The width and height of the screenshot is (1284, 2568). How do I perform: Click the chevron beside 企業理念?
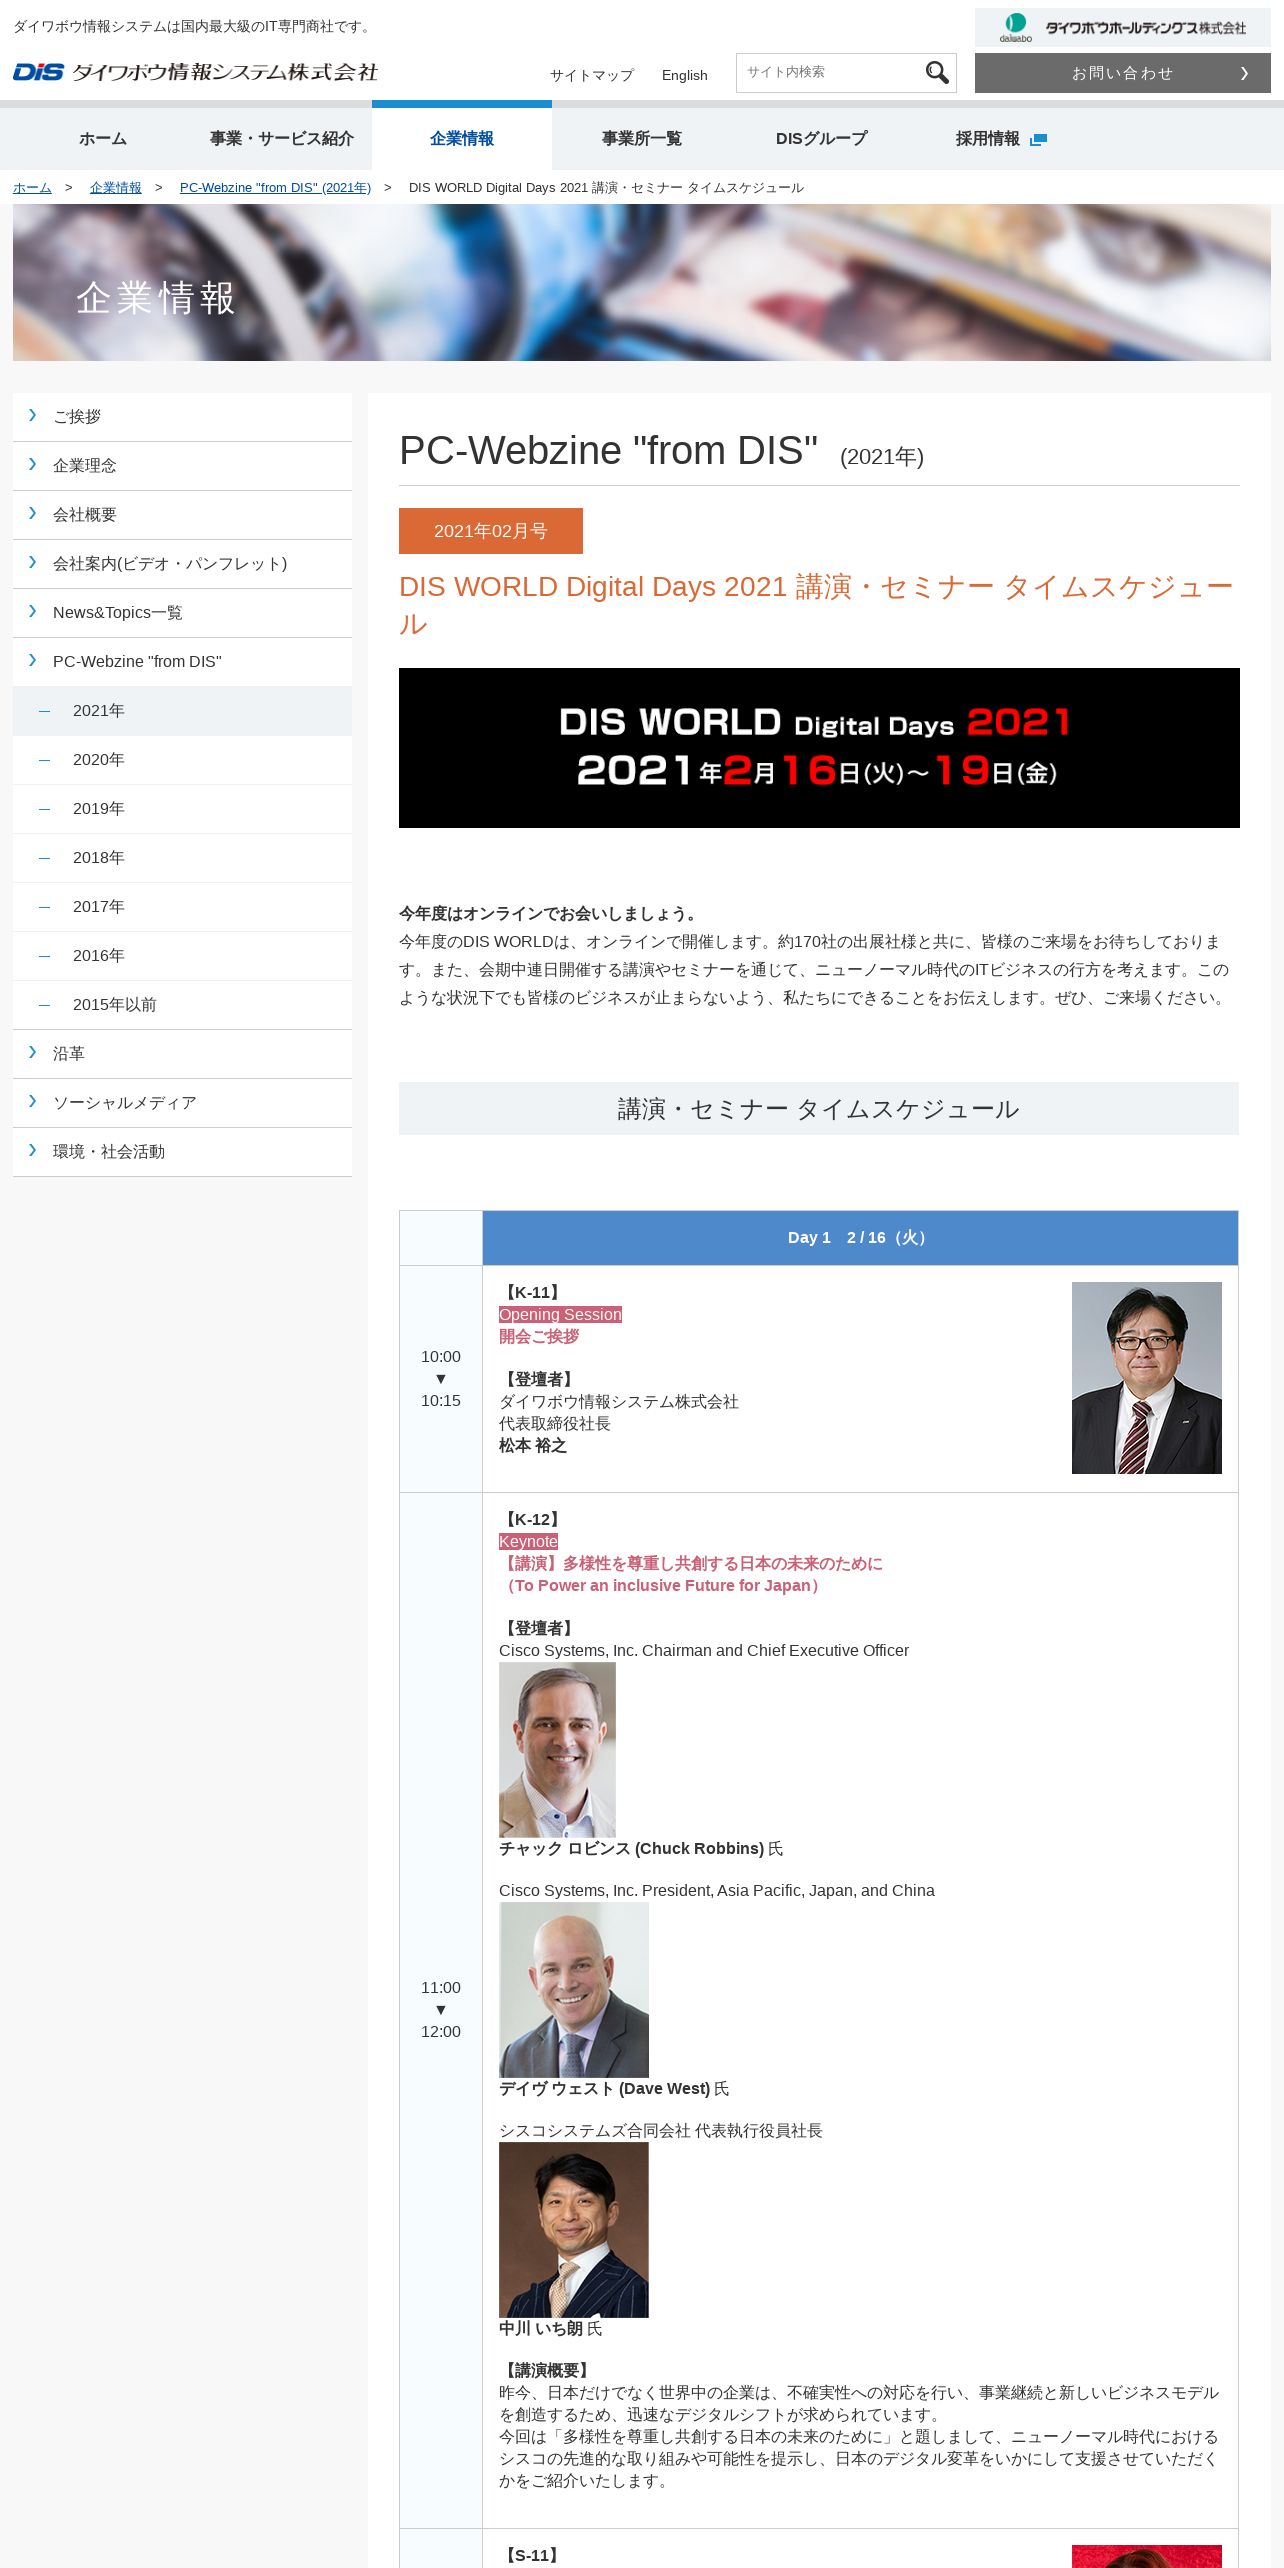[x=32, y=464]
